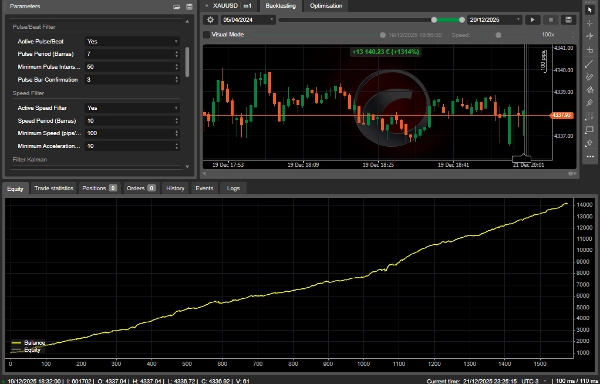The image size is (600, 384).
Task: Click load parameters icon in Parameters header
Action: click(177, 7)
